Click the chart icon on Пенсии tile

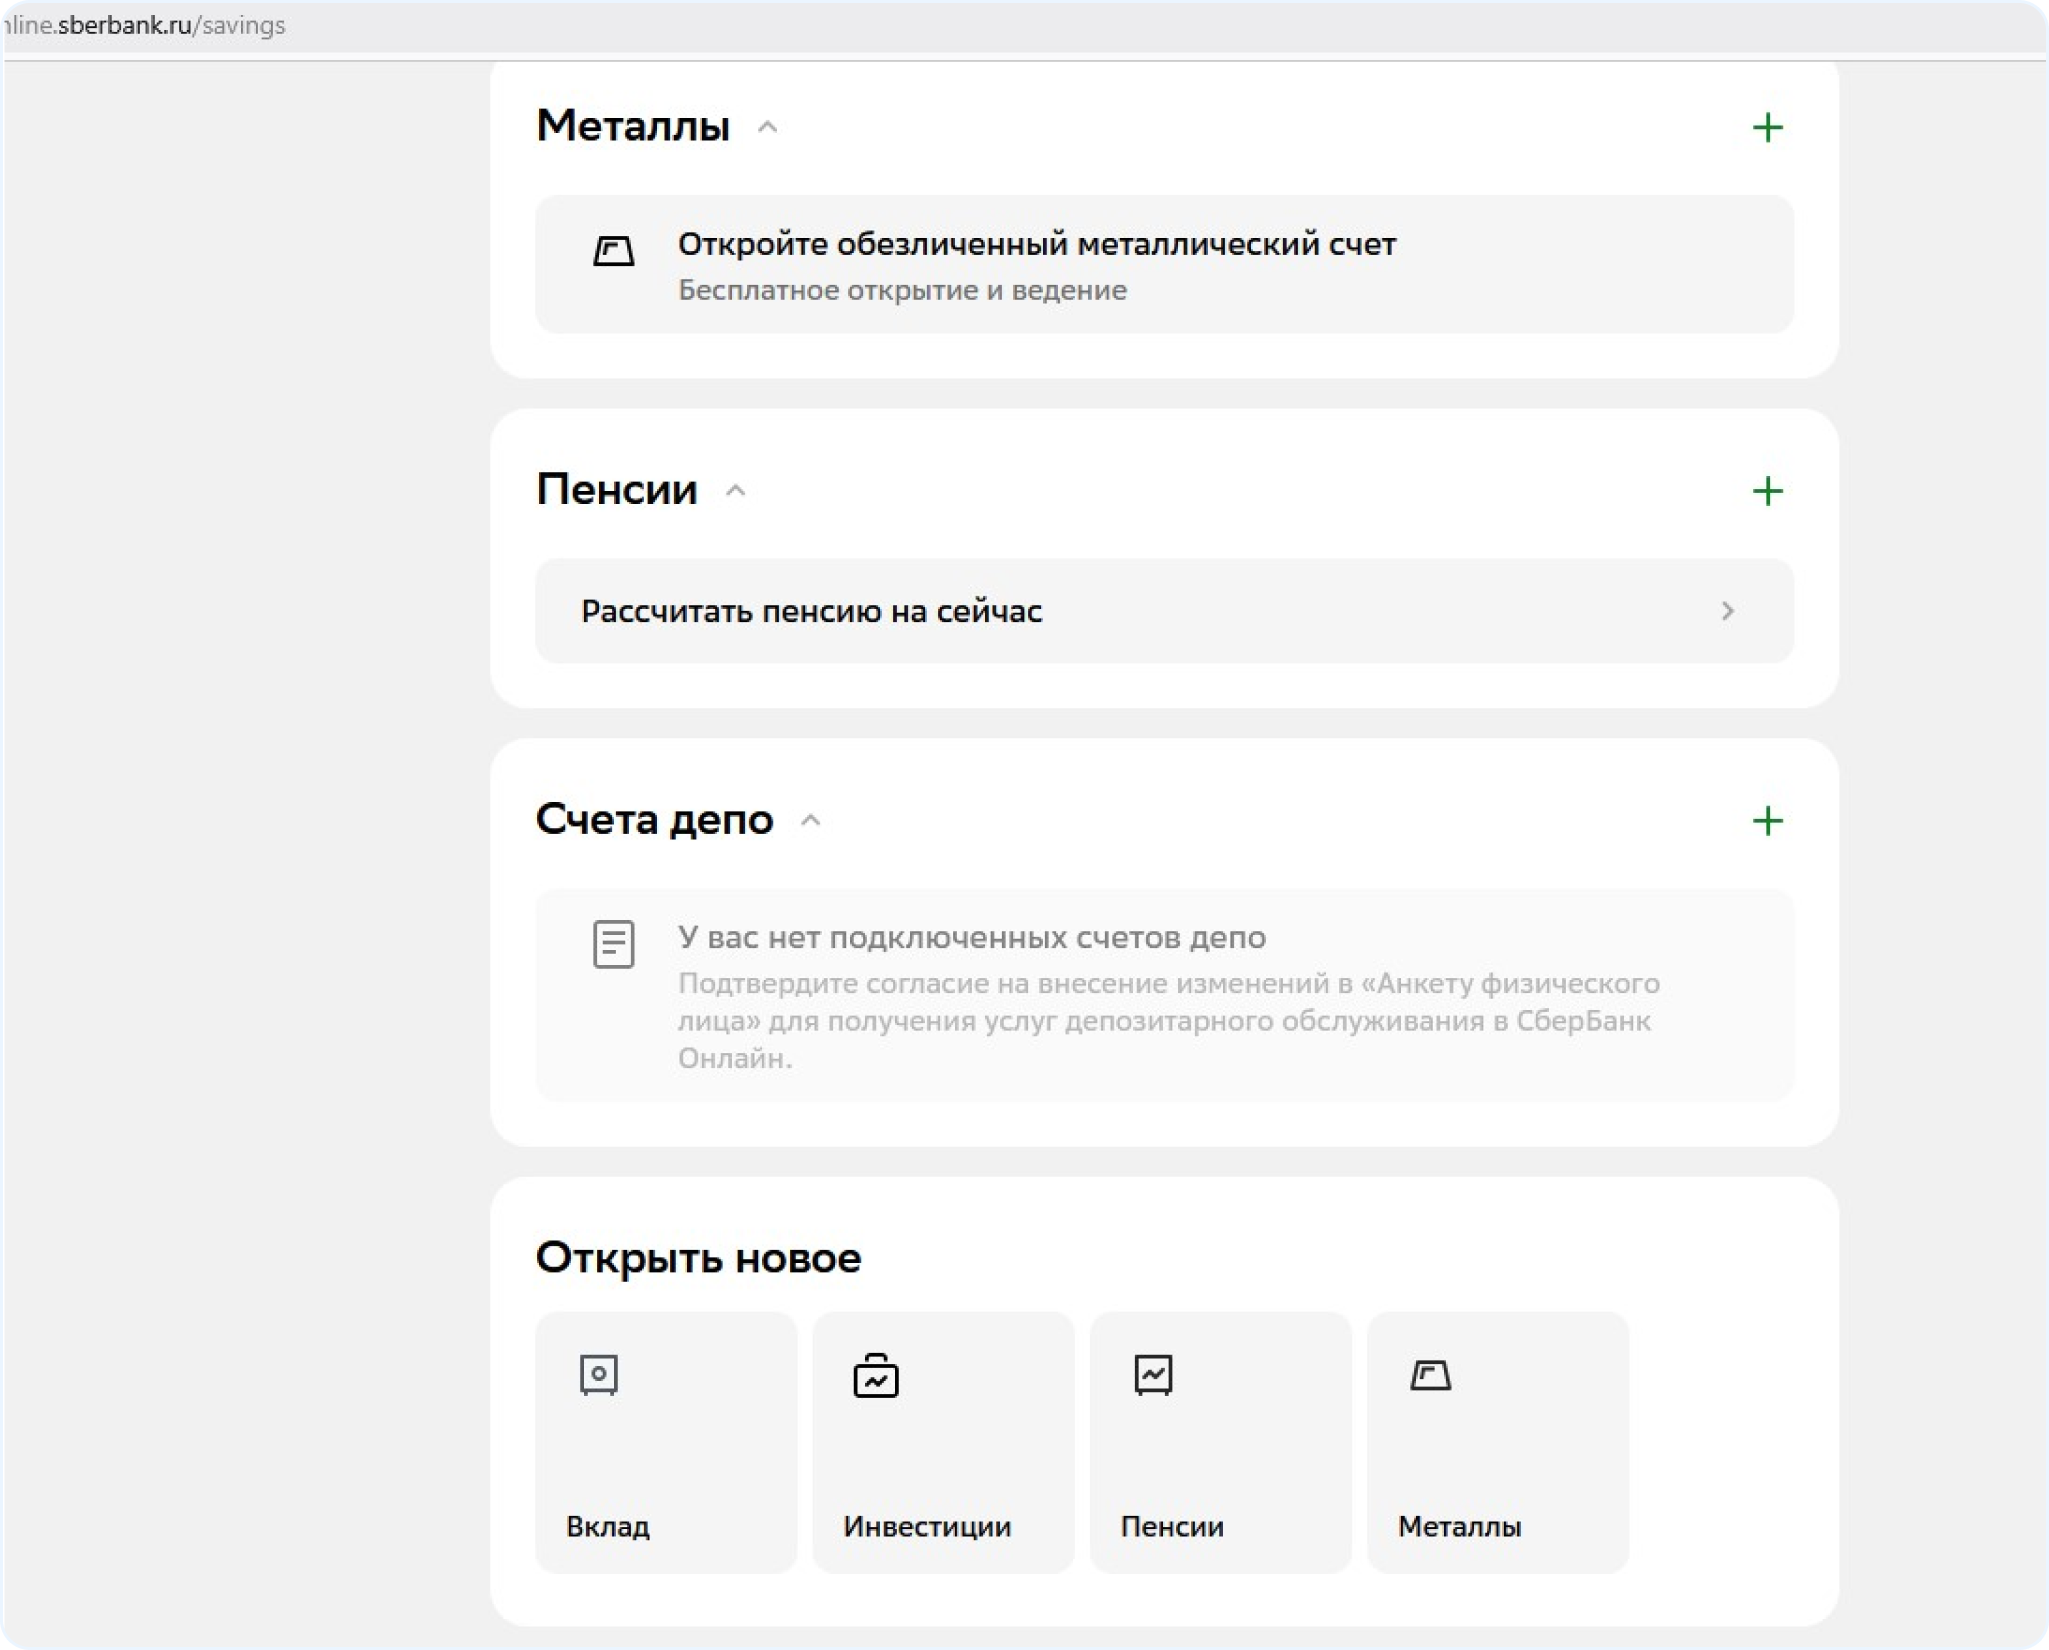click(x=1153, y=1375)
